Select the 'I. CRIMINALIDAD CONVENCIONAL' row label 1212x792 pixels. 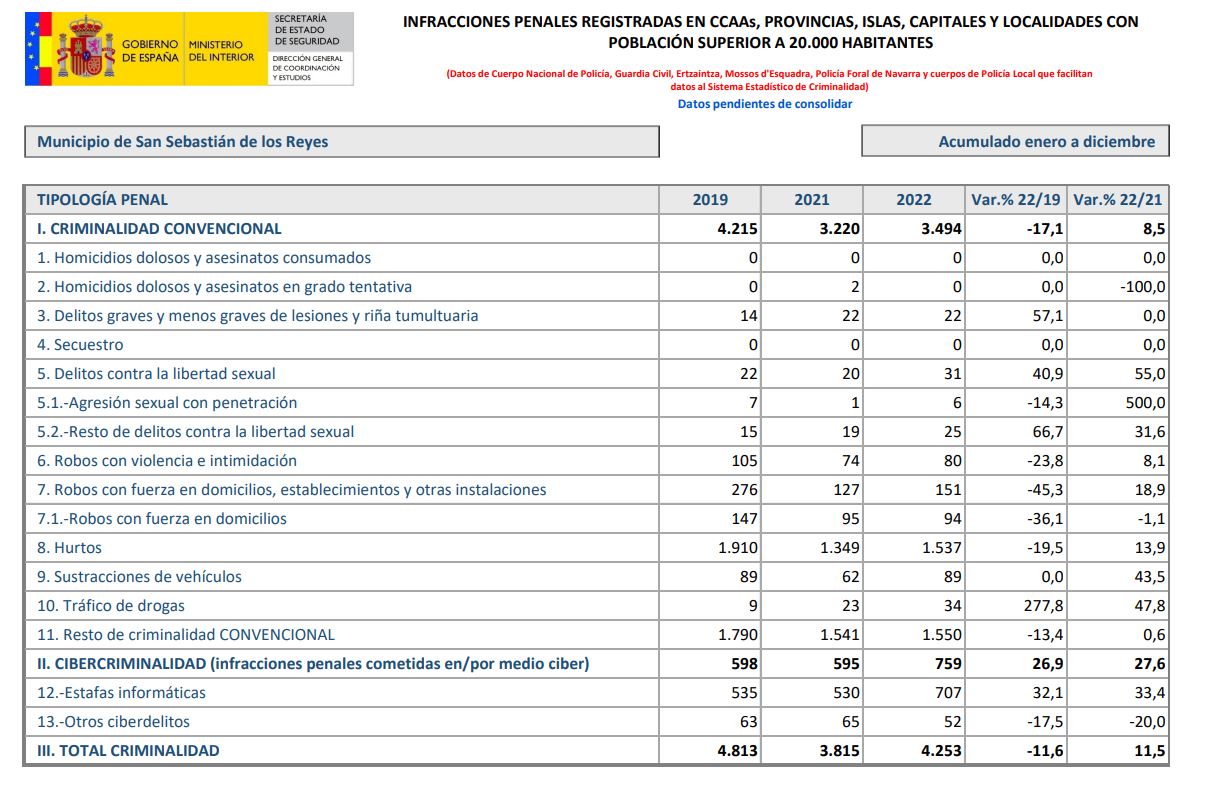click(159, 229)
